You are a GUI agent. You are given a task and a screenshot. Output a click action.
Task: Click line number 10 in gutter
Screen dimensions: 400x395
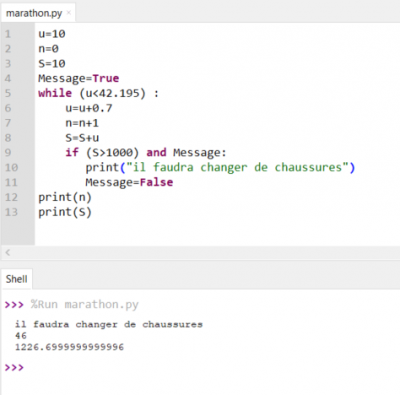(11, 167)
